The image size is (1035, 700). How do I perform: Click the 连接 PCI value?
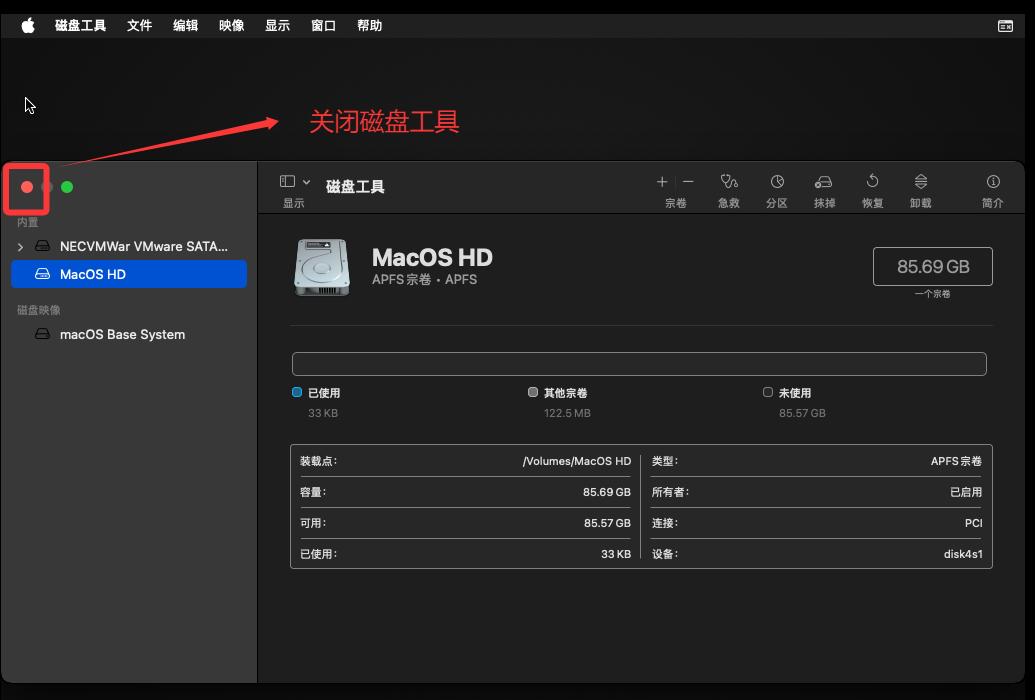click(x=974, y=523)
